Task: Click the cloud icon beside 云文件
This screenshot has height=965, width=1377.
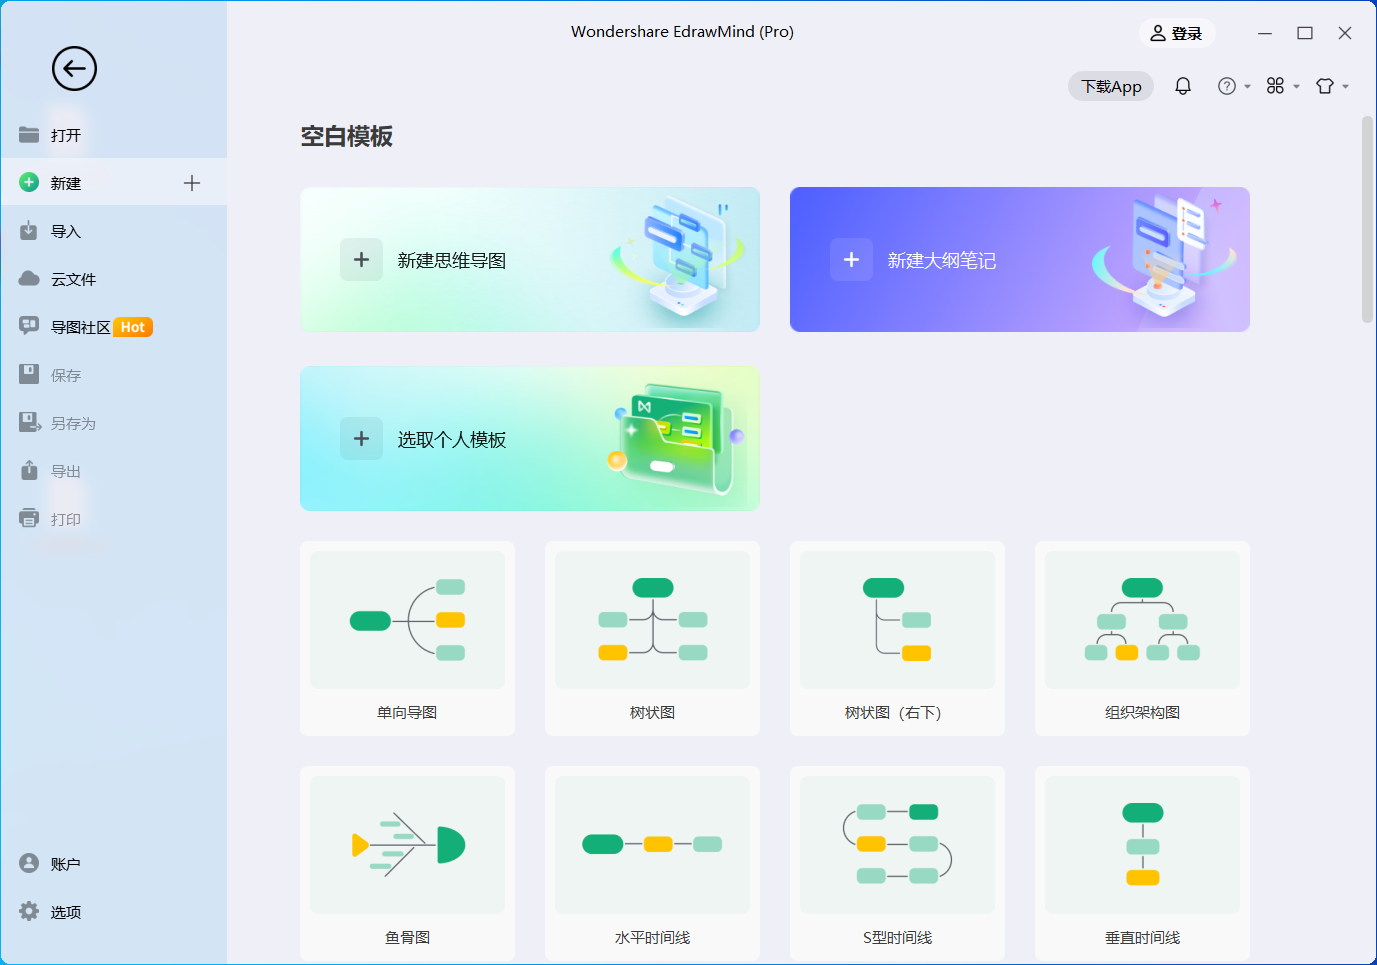Action: (x=29, y=279)
